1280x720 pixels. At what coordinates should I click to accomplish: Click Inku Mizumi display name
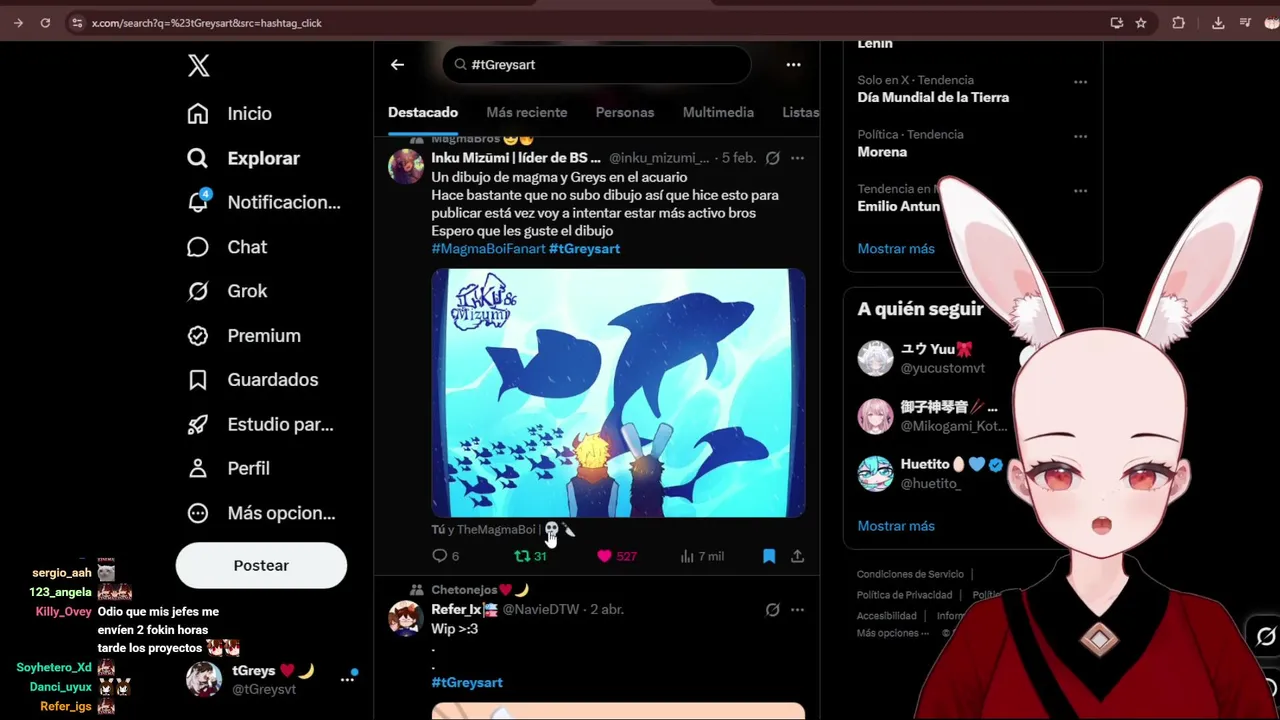516,158
